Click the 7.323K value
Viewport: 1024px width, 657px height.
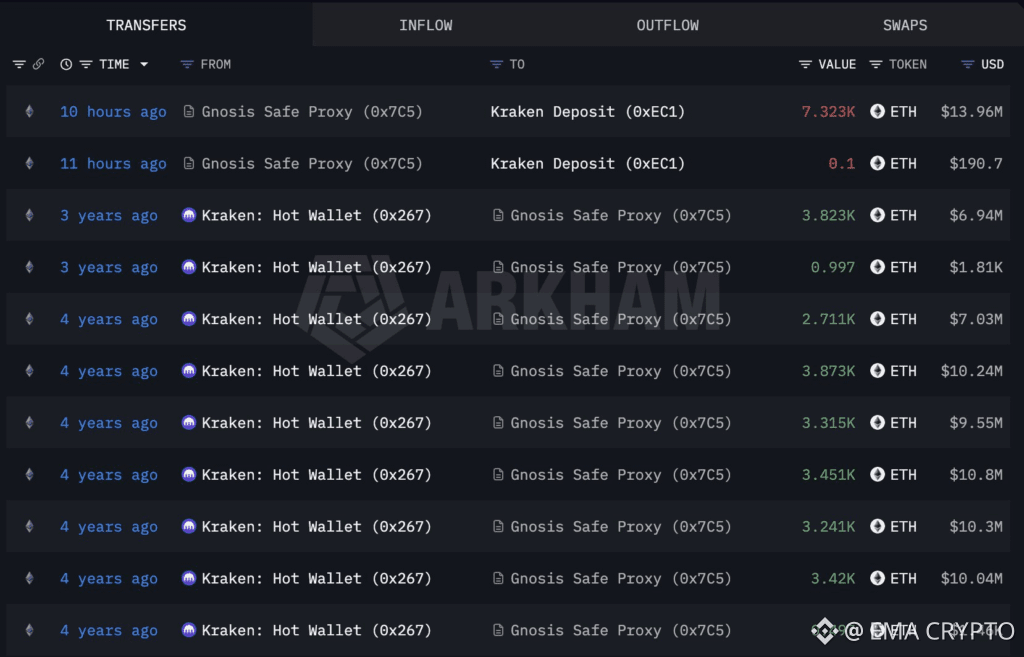[x=828, y=112]
